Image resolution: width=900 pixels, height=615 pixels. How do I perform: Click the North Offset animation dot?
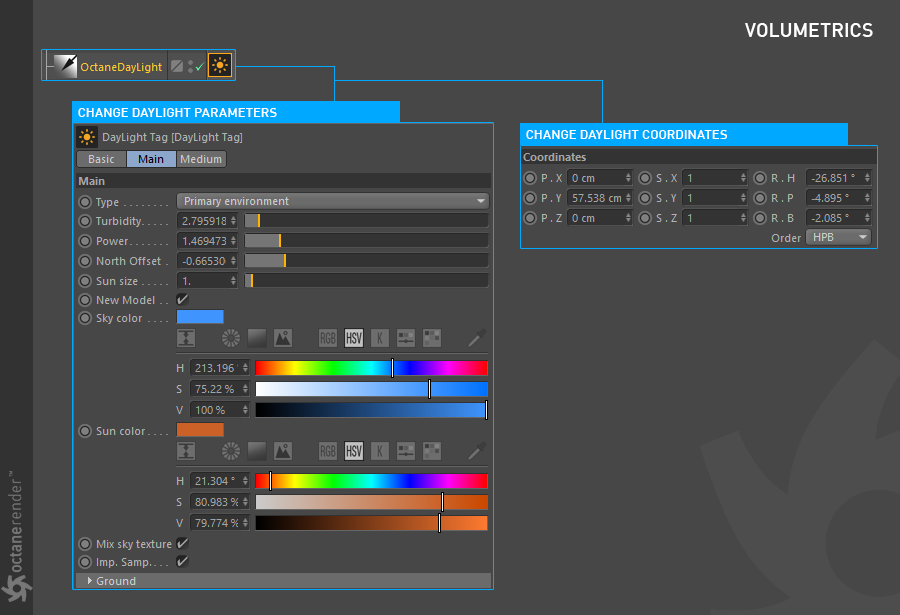(85, 261)
